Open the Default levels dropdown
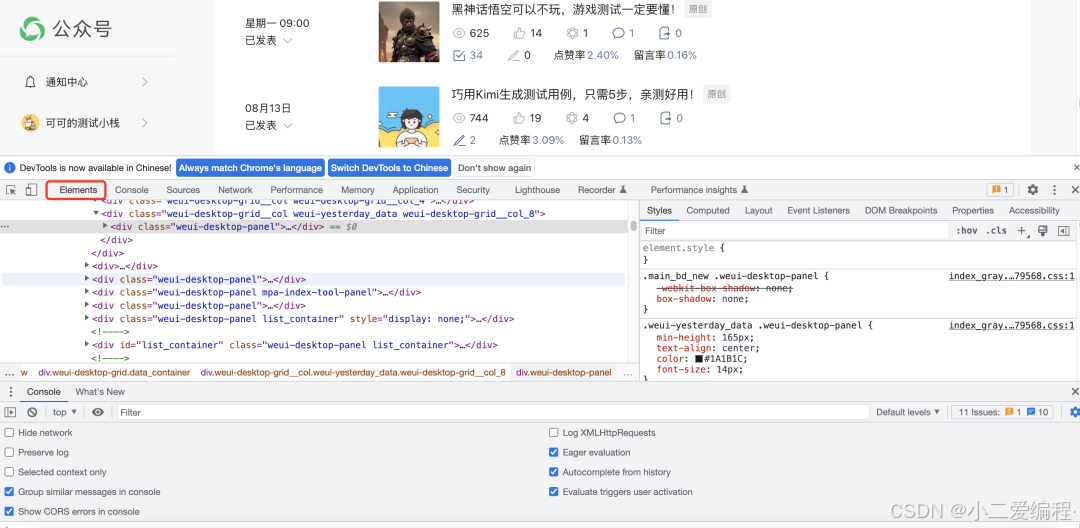The height and width of the screenshot is (528, 1080). click(x=908, y=412)
